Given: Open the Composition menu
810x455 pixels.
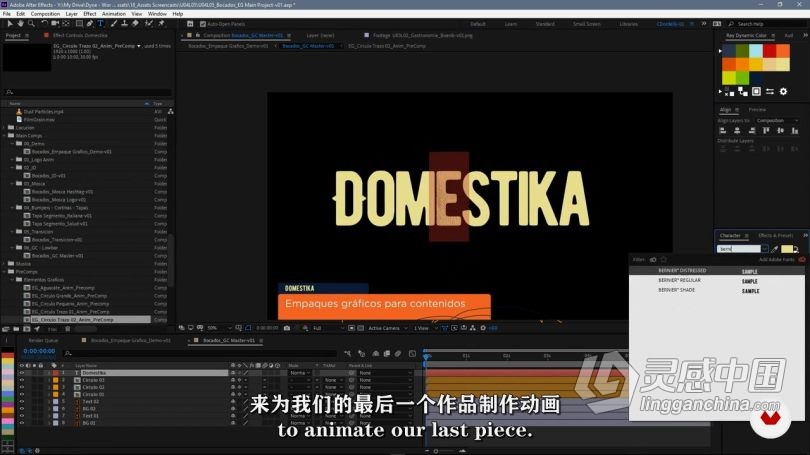Looking at the screenshot, I should [45, 14].
